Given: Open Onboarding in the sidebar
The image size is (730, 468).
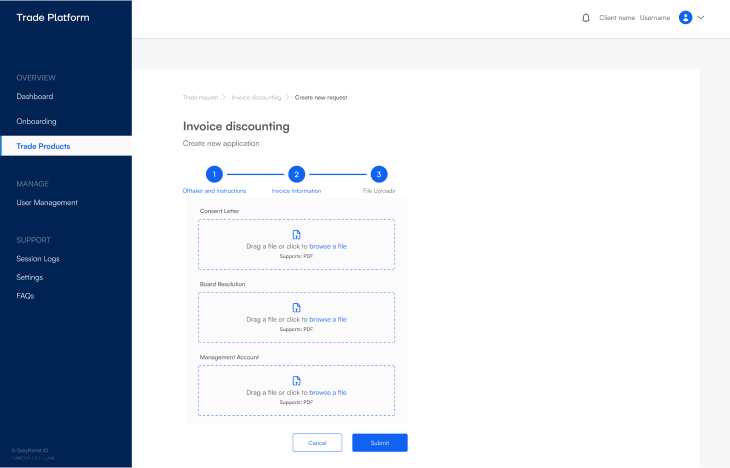Looking at the screenshot, I should (37, 121).
